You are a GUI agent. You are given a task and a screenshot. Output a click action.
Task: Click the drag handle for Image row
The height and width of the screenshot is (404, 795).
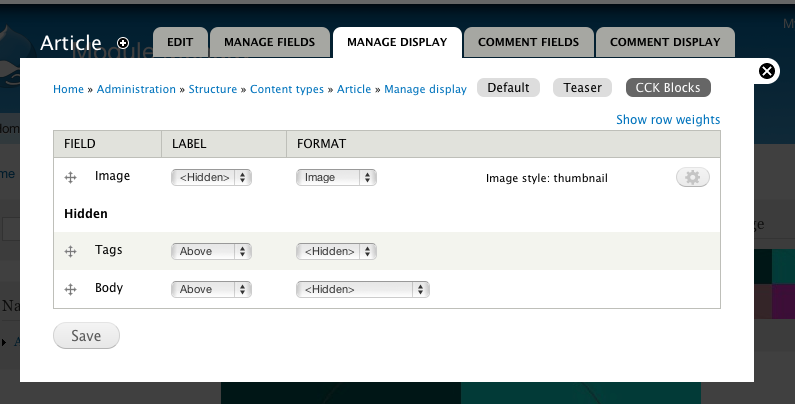71,177
